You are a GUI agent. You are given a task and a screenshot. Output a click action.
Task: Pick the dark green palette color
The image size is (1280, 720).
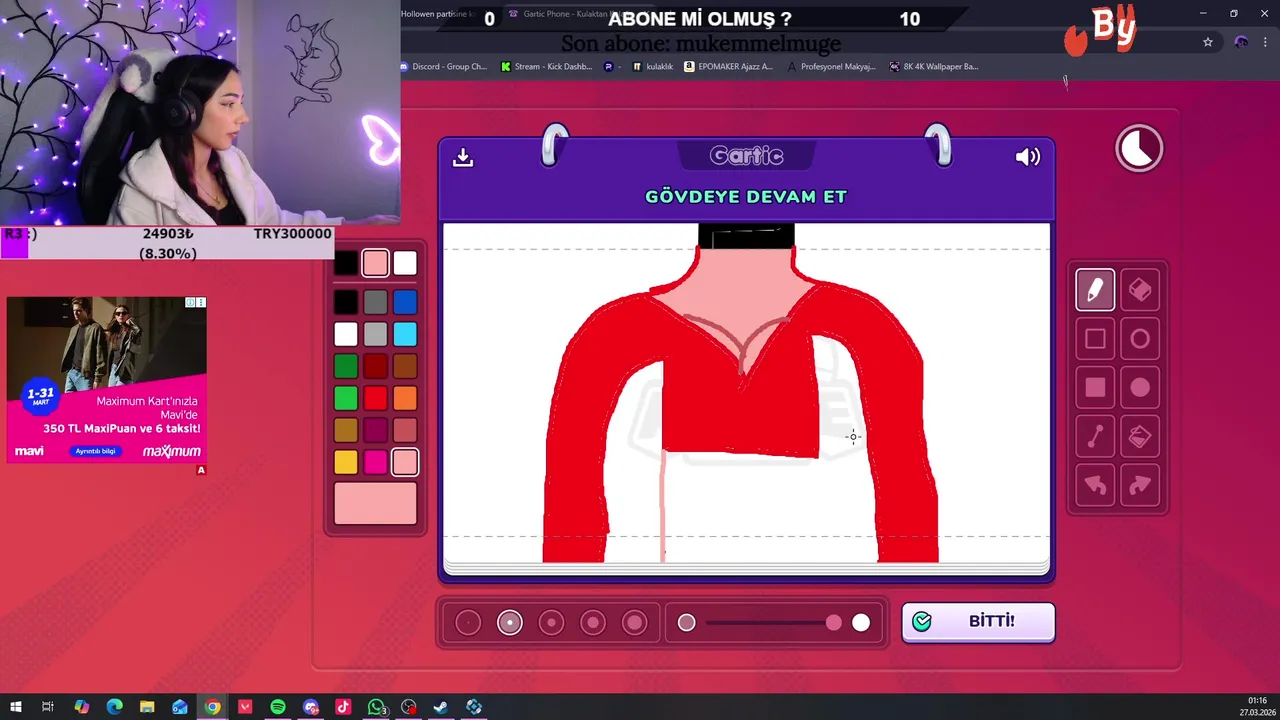[x=345, y=366]
